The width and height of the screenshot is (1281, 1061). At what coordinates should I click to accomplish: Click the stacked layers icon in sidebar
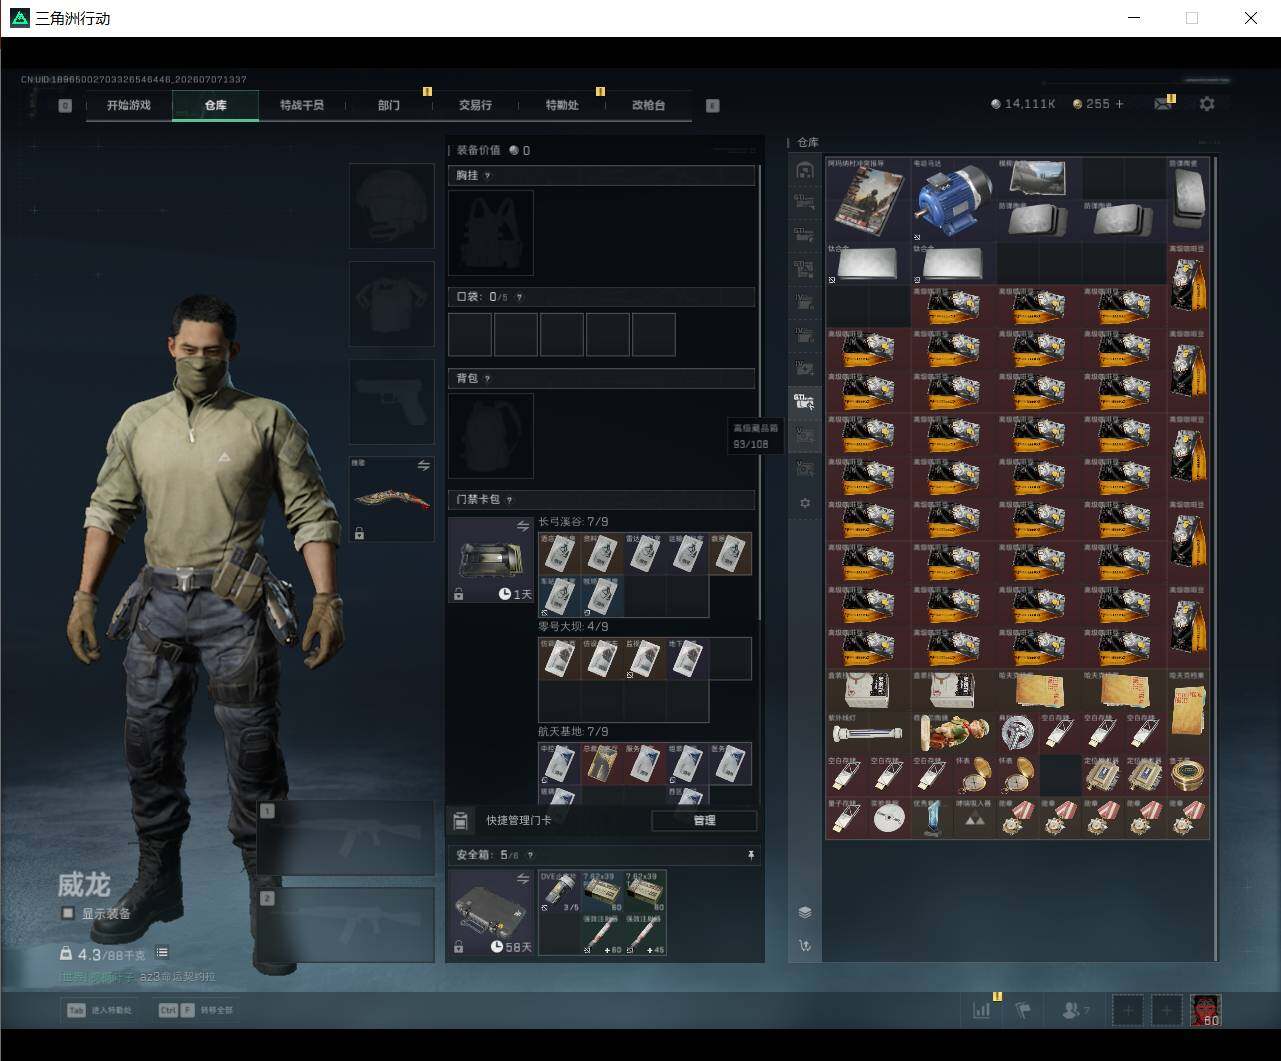805,912
